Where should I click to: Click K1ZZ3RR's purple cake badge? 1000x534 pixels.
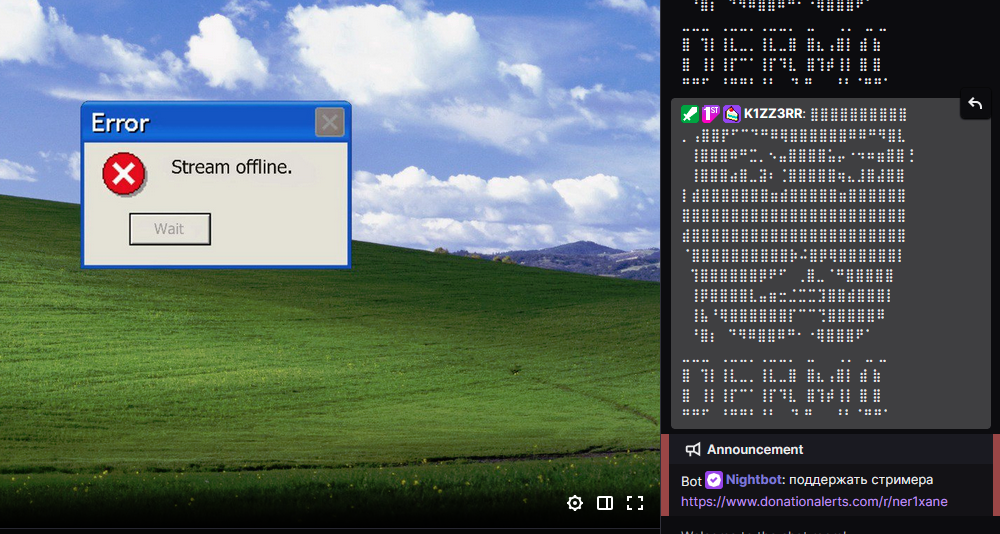(x=732, y=114)
